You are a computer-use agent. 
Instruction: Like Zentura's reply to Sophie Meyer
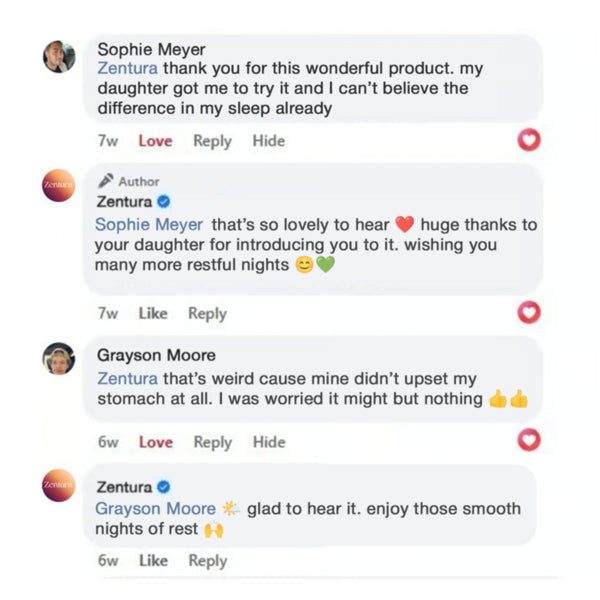tap(153, 313)
